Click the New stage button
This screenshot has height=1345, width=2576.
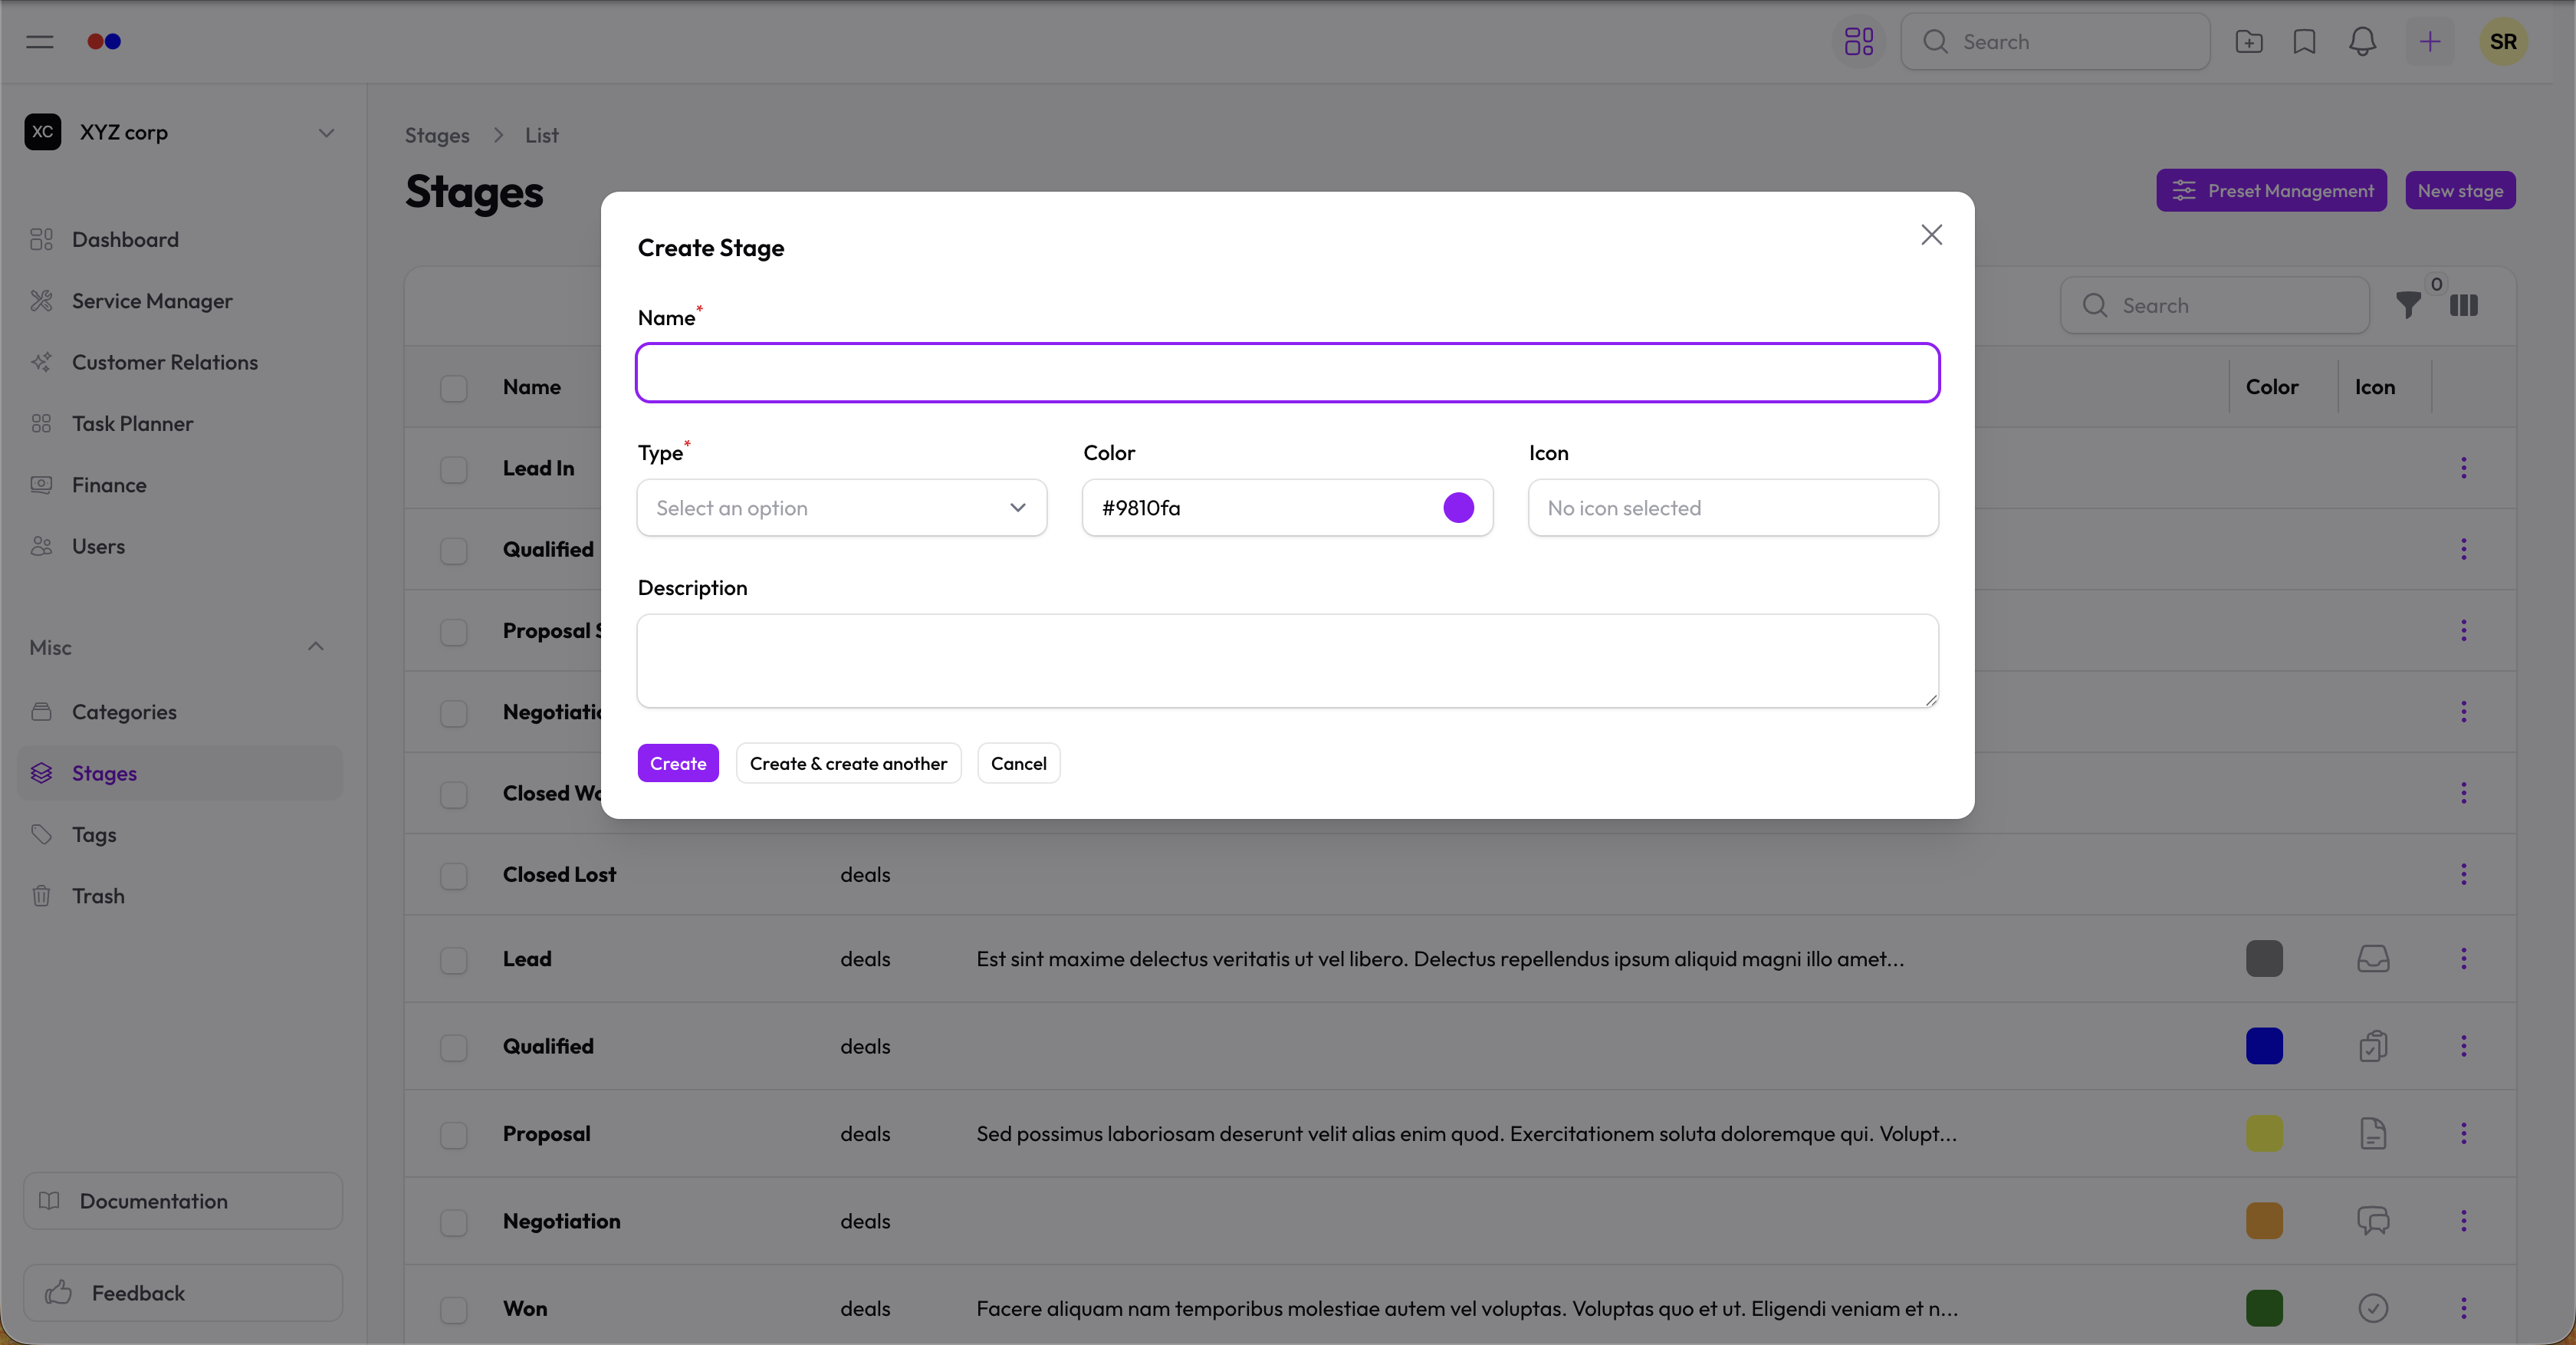coord(2460,190)
